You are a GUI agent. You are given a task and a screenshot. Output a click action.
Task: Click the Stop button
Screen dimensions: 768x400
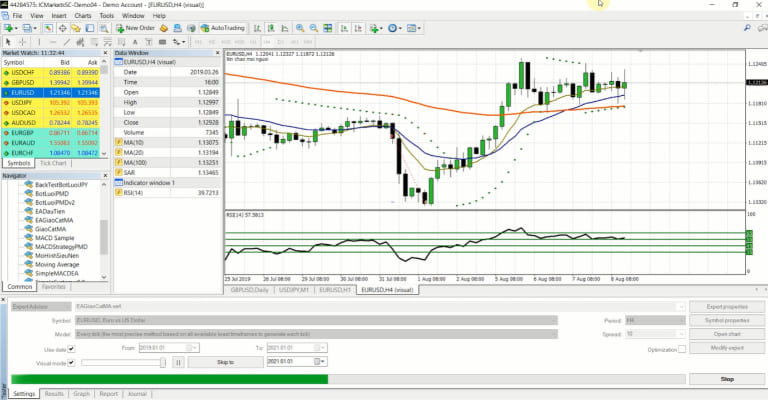(727, 379)
